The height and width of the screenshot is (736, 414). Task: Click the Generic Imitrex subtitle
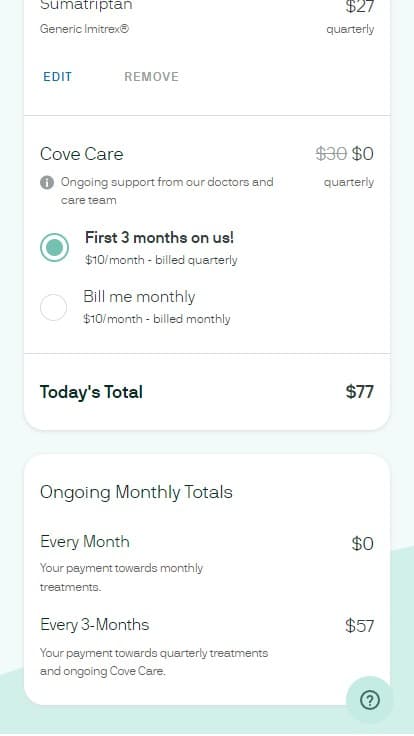(x=84, y=29)
